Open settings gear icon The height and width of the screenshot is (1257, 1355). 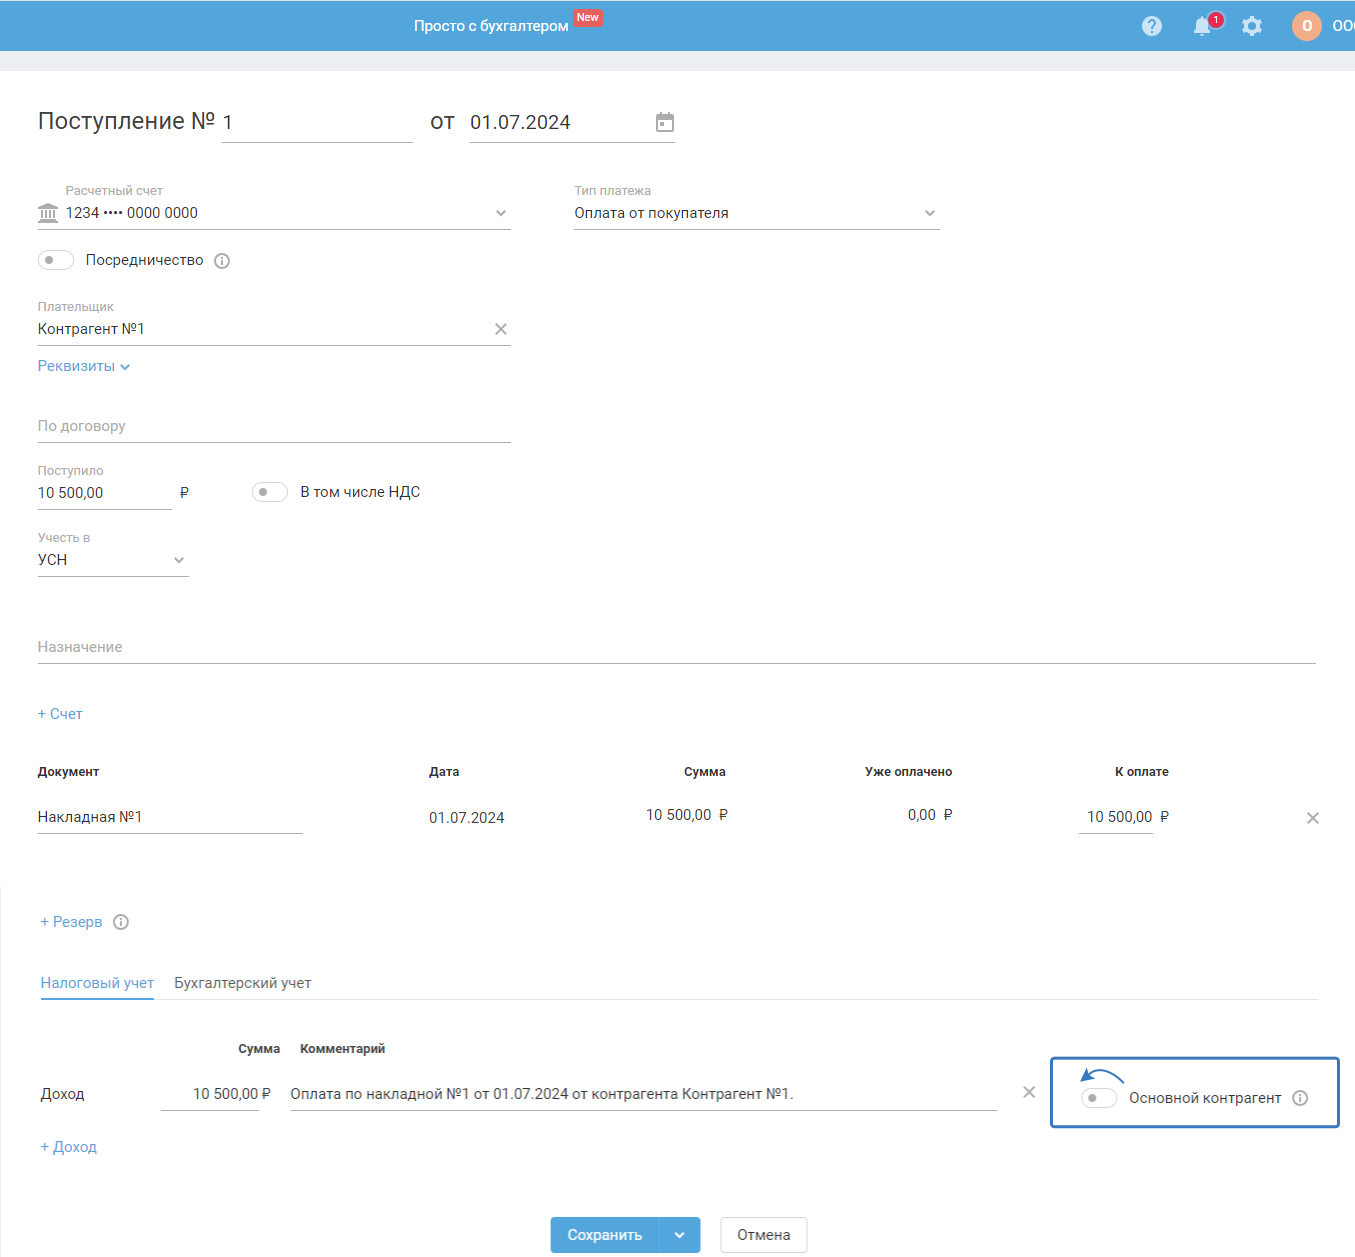(1252, 26)
